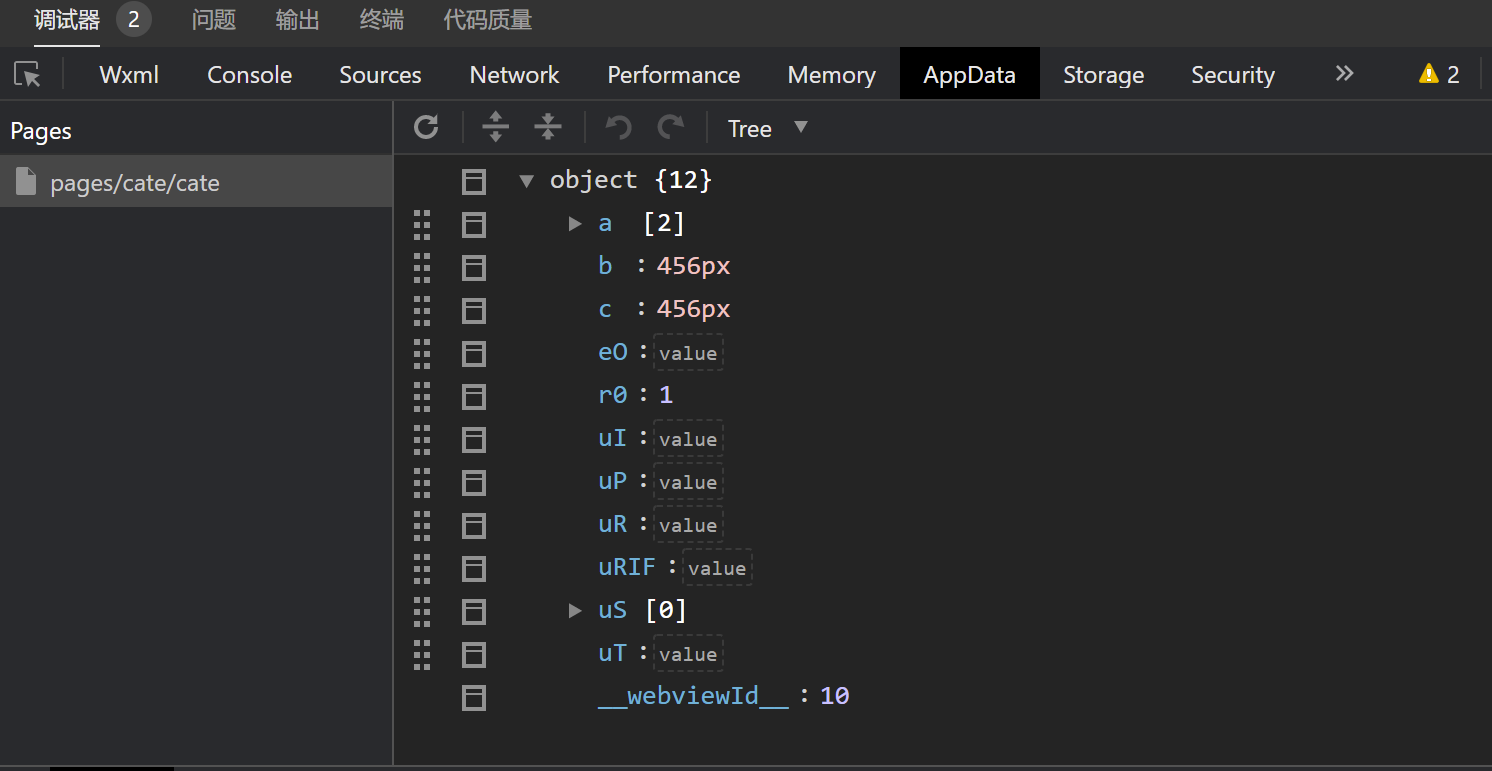The height and width of the screenshot is (771, 1492).
Task: Collapse the root object node
Action: click(526, 181)
